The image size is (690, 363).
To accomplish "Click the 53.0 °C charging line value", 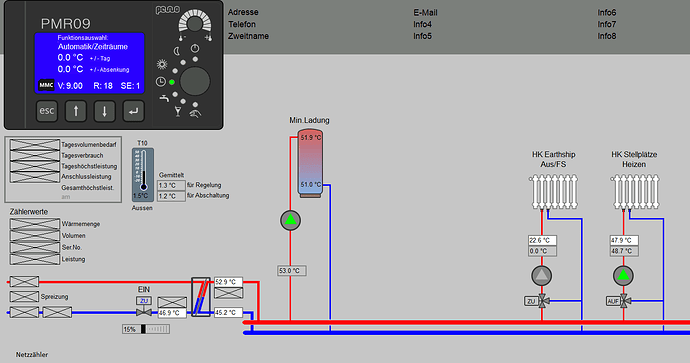I will pos(292,271).
